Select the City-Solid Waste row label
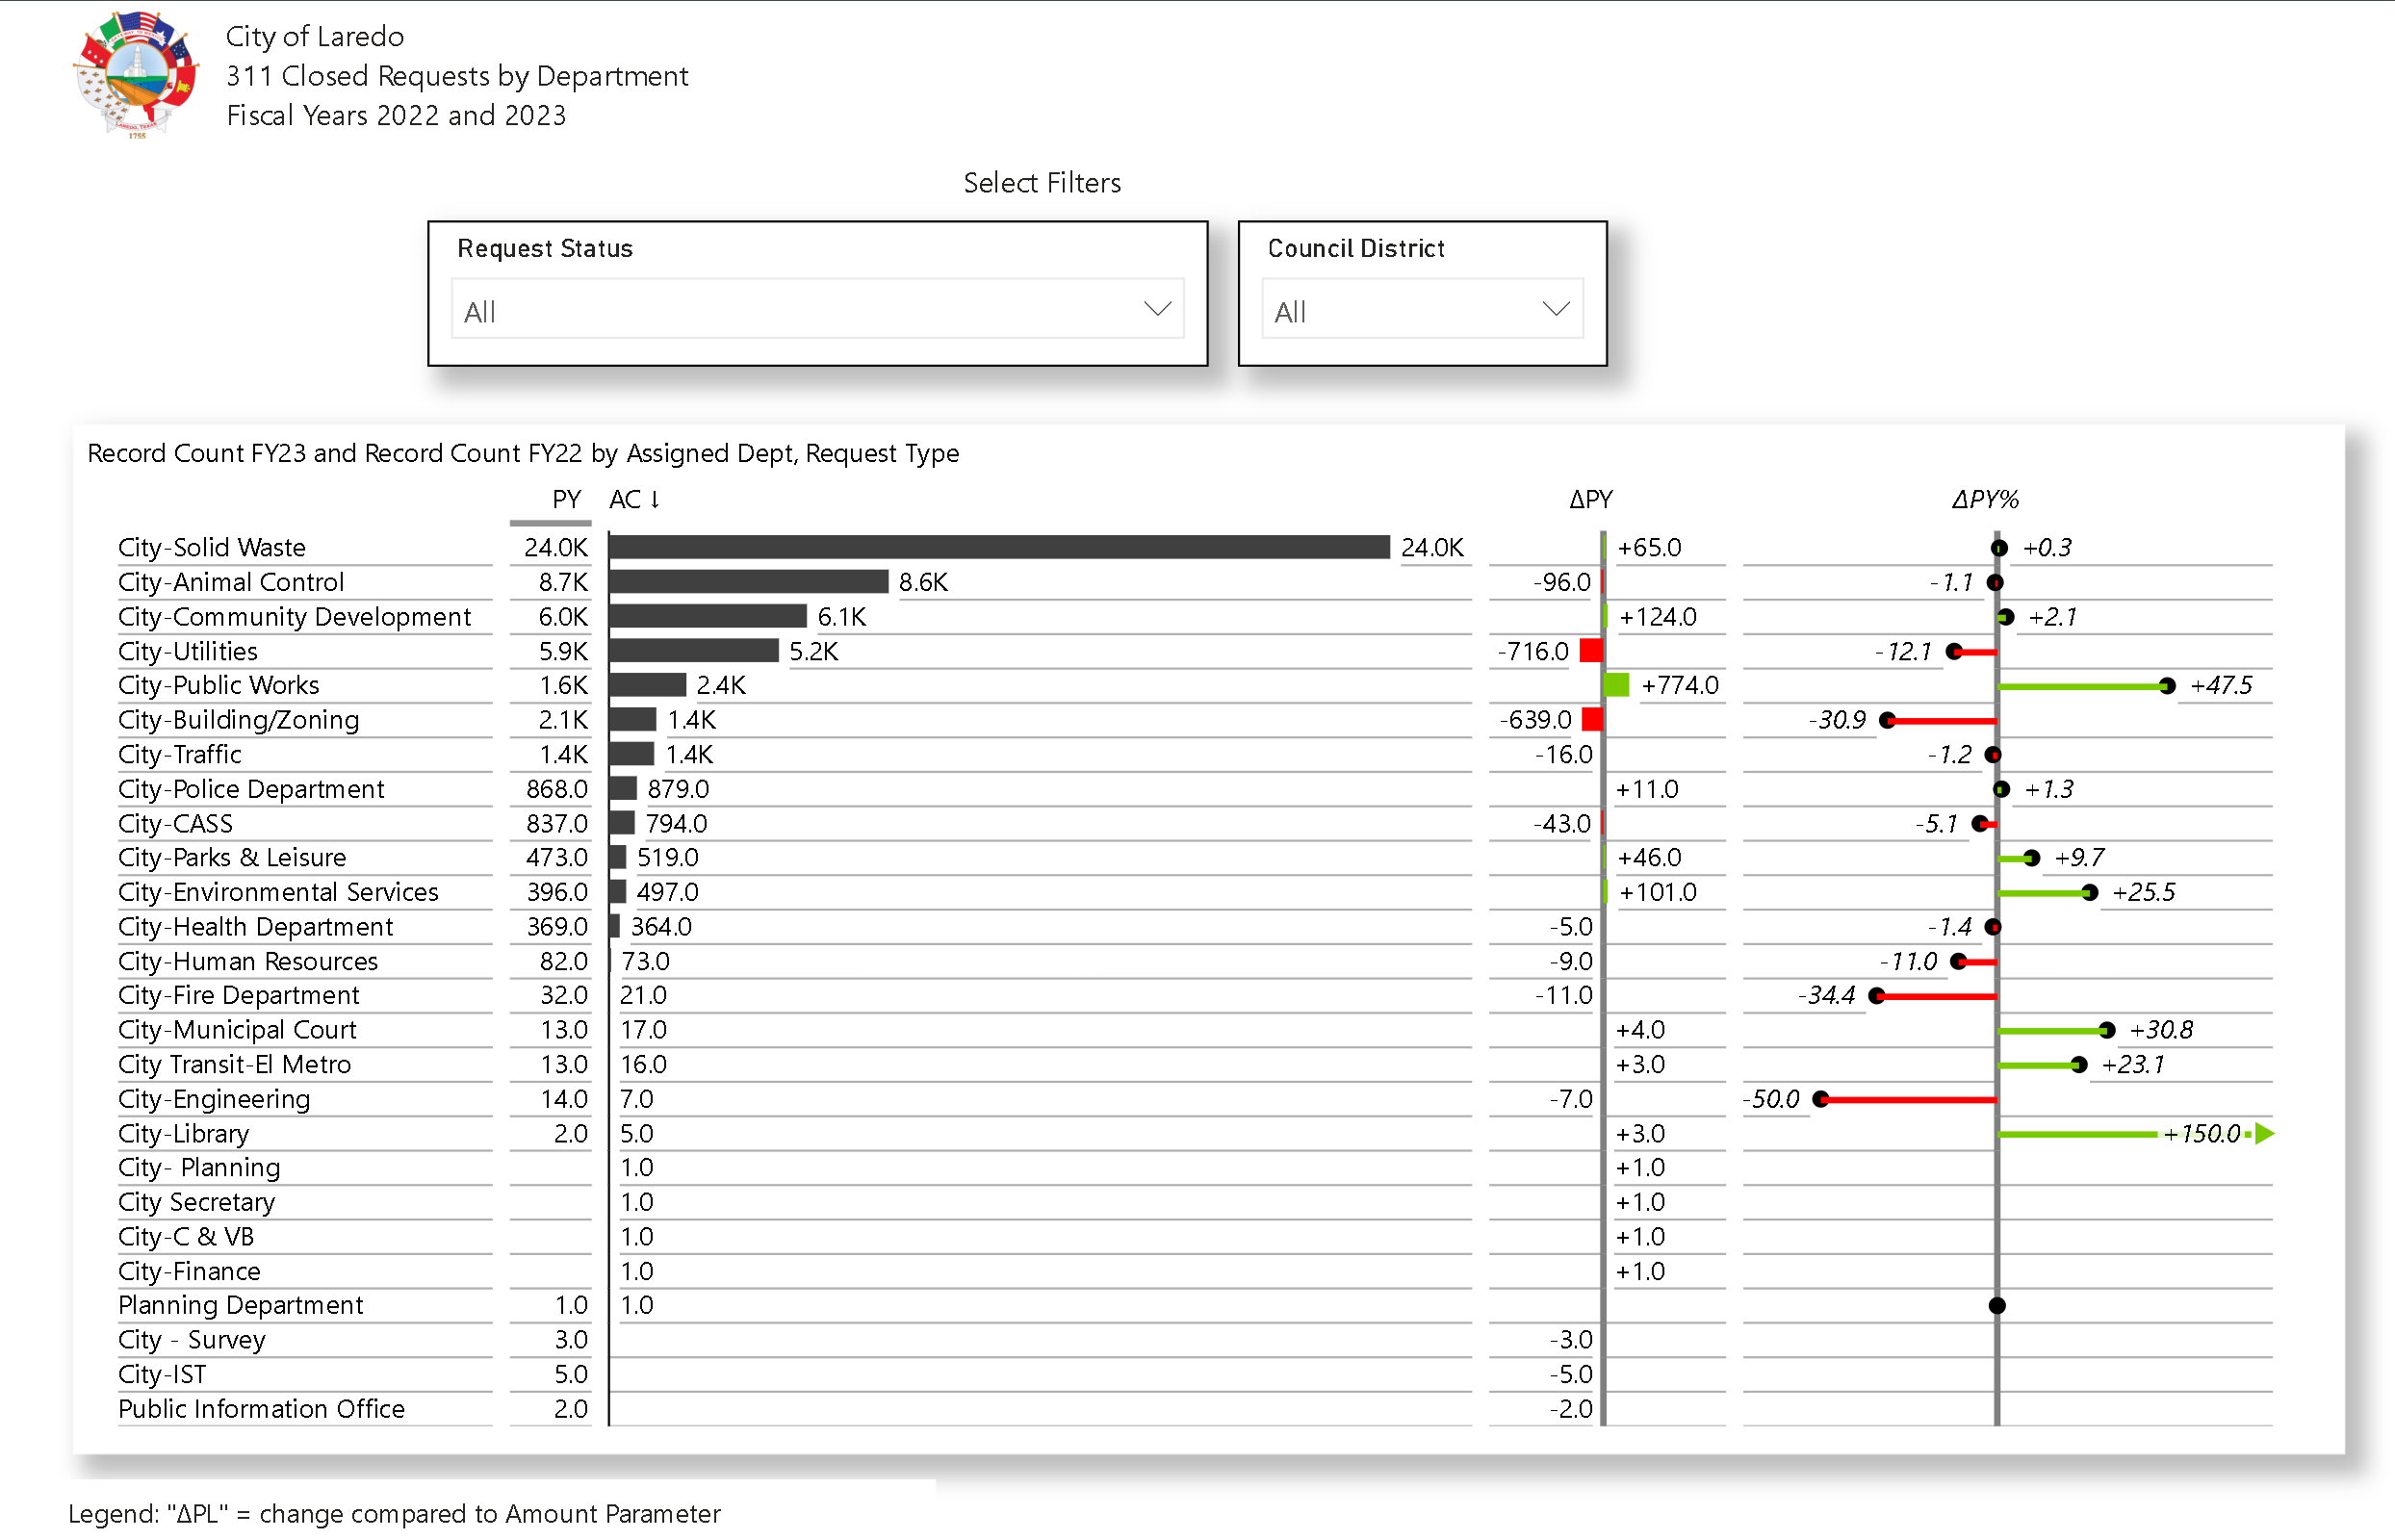2395x1540 pixels. [212, 548]
